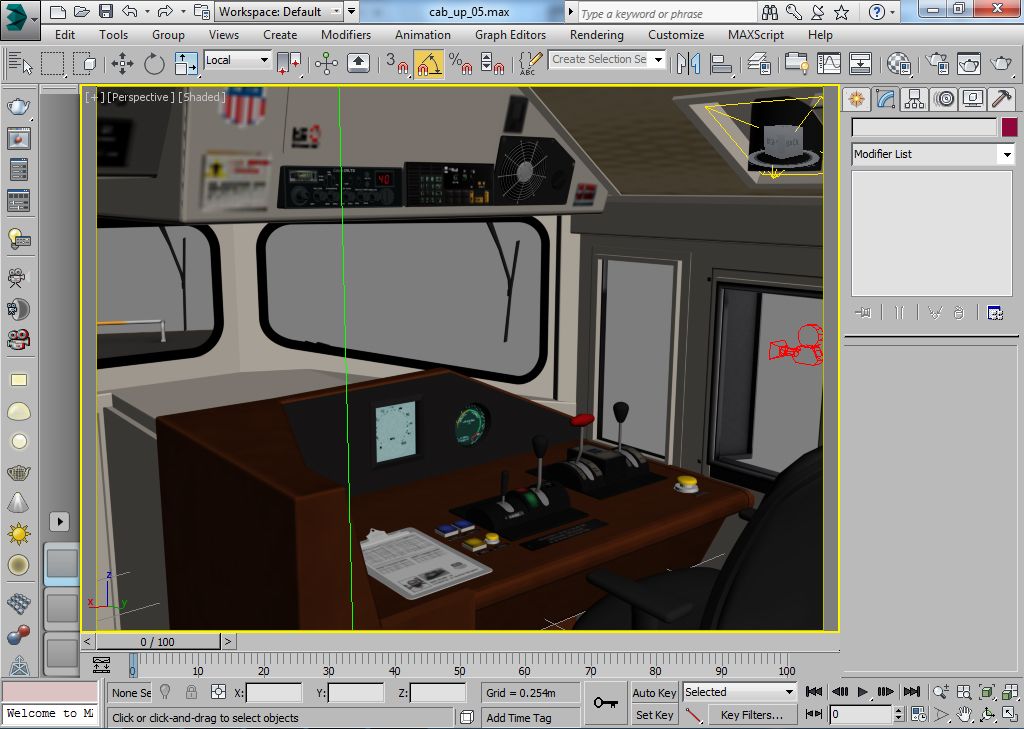This screenshot has height=729, width=1024.
Task: Select the Pan View hand tool
Action: [x=965, y=715]
